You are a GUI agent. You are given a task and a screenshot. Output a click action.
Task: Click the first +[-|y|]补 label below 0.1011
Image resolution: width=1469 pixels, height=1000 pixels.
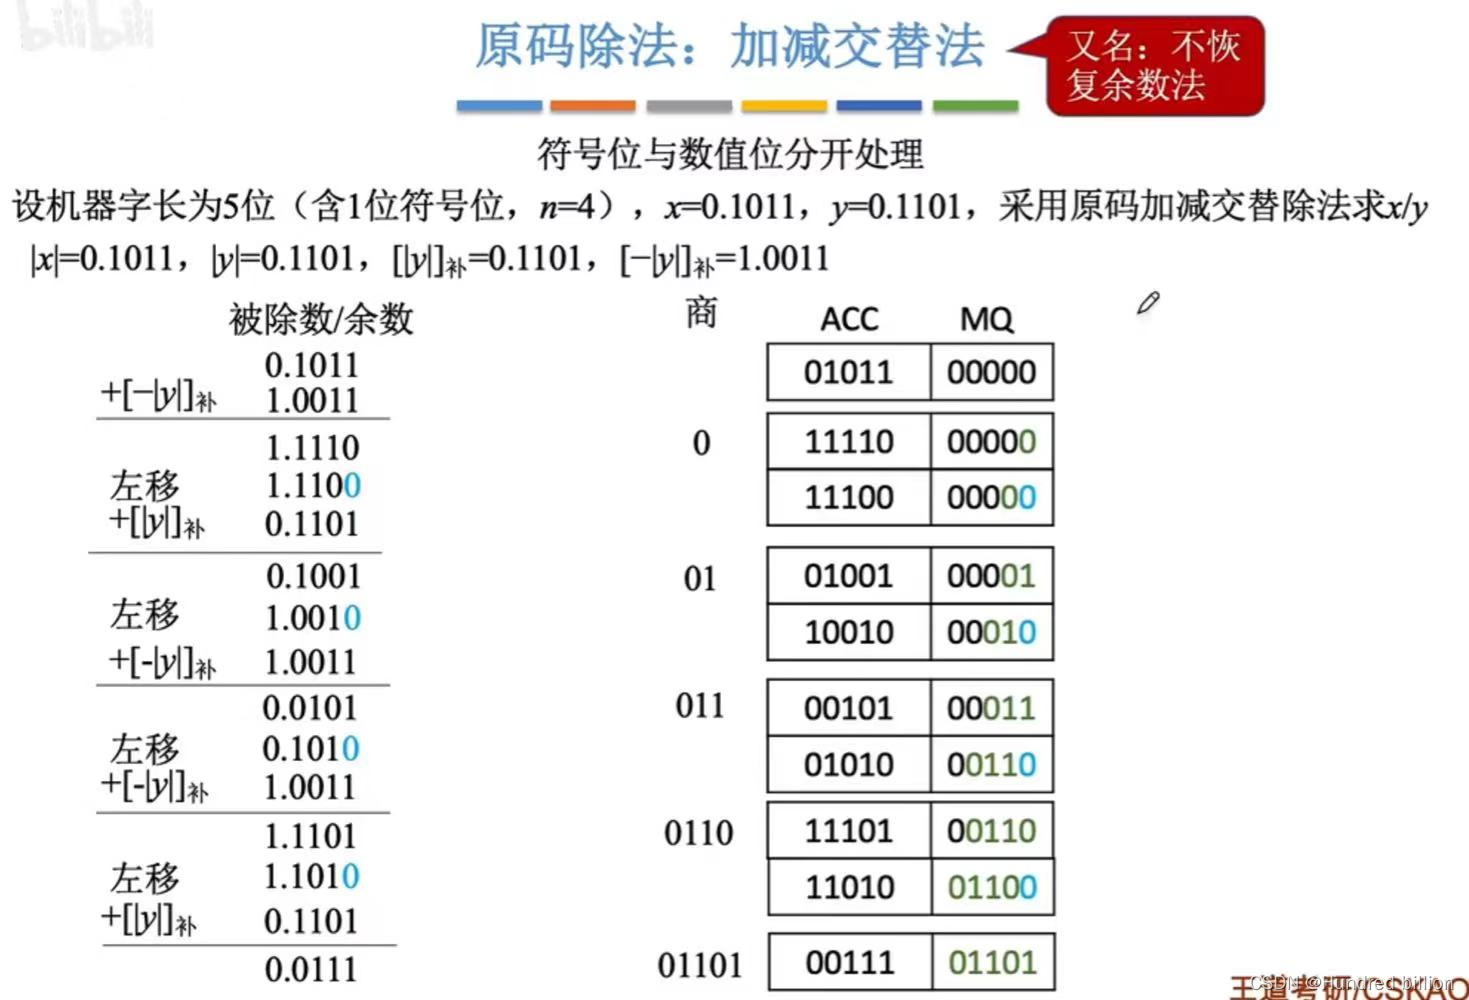tap(158, 397)
